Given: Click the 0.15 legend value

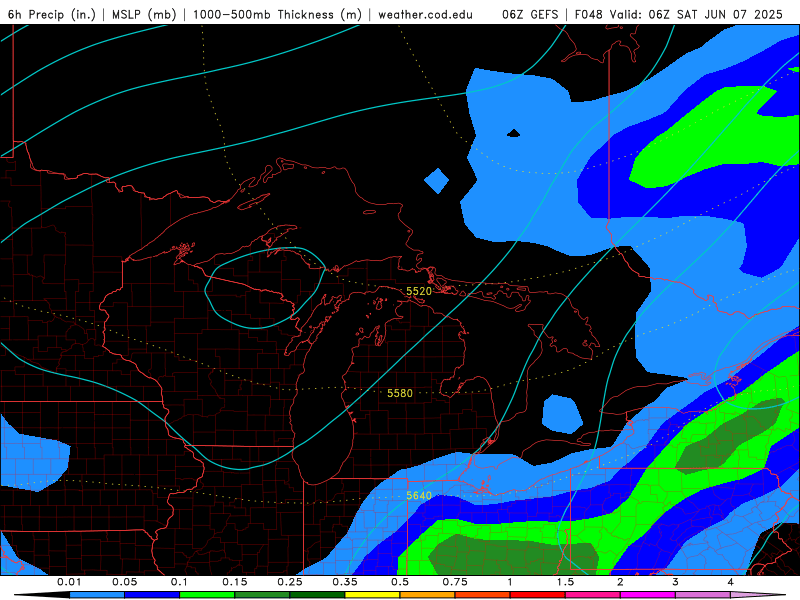Looking at the screenshot, I should click(x=235, y=582).
